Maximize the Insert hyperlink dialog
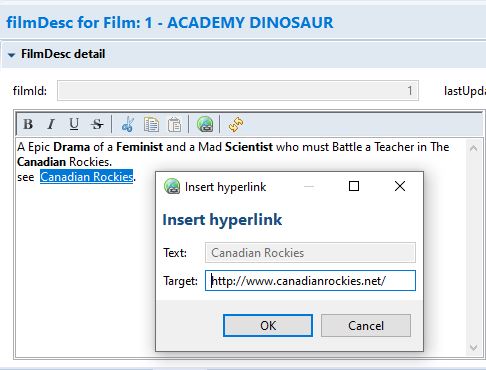Image resolution: width=486 pixels, height=370 pixels. coord(354,186)
